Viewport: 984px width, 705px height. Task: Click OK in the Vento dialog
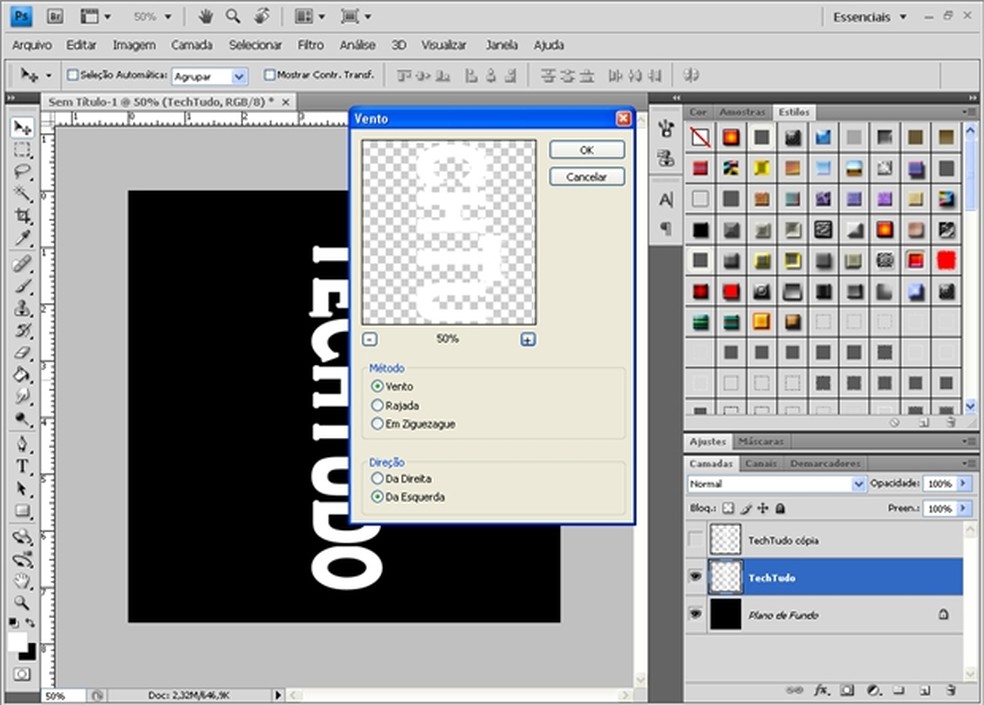[587, 150]
